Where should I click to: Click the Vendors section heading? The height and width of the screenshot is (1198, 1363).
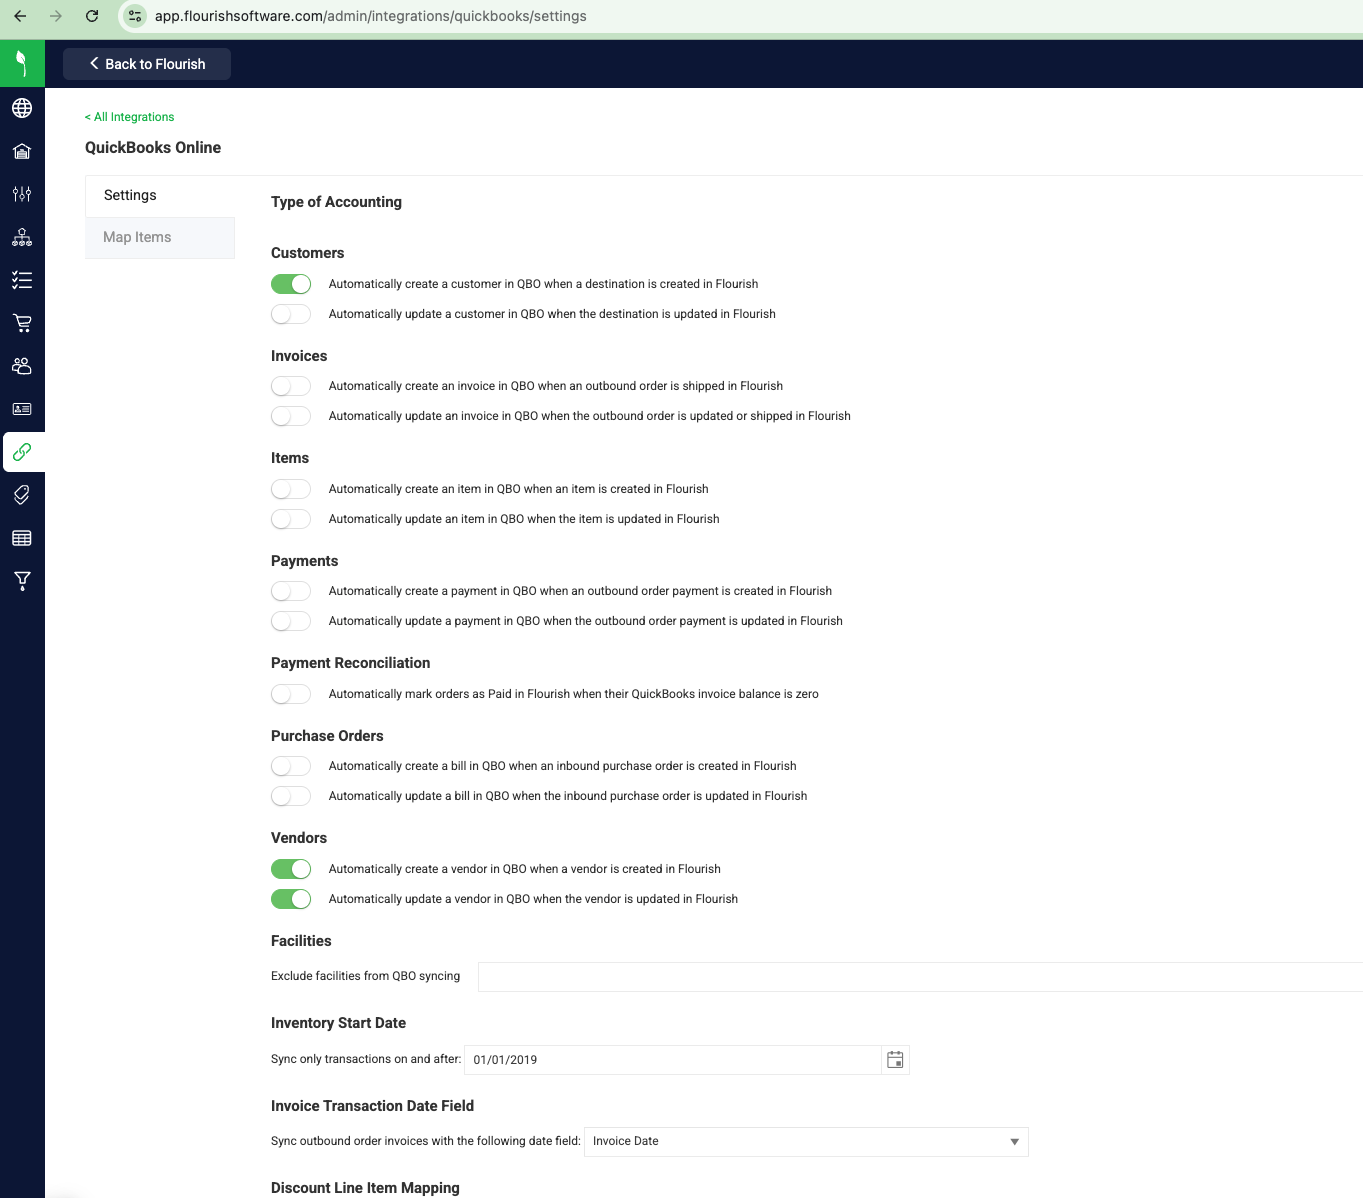coord(299,838)
